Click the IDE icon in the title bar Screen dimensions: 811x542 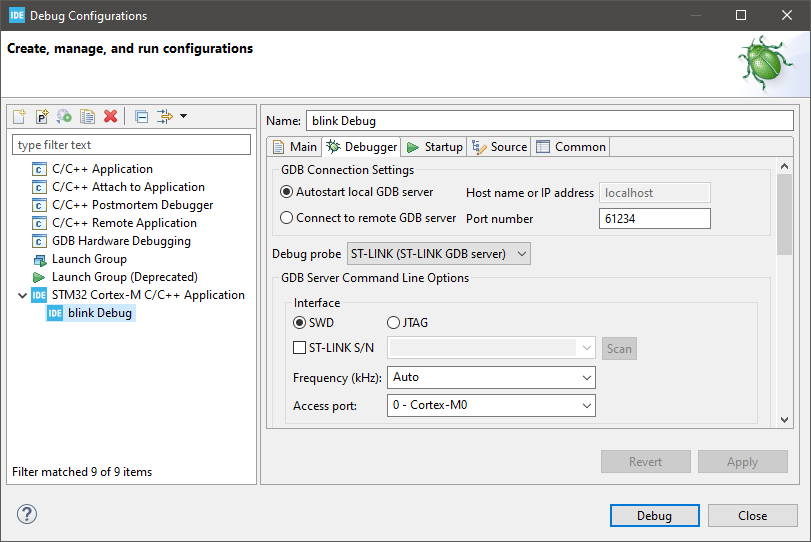pos(17,15)
